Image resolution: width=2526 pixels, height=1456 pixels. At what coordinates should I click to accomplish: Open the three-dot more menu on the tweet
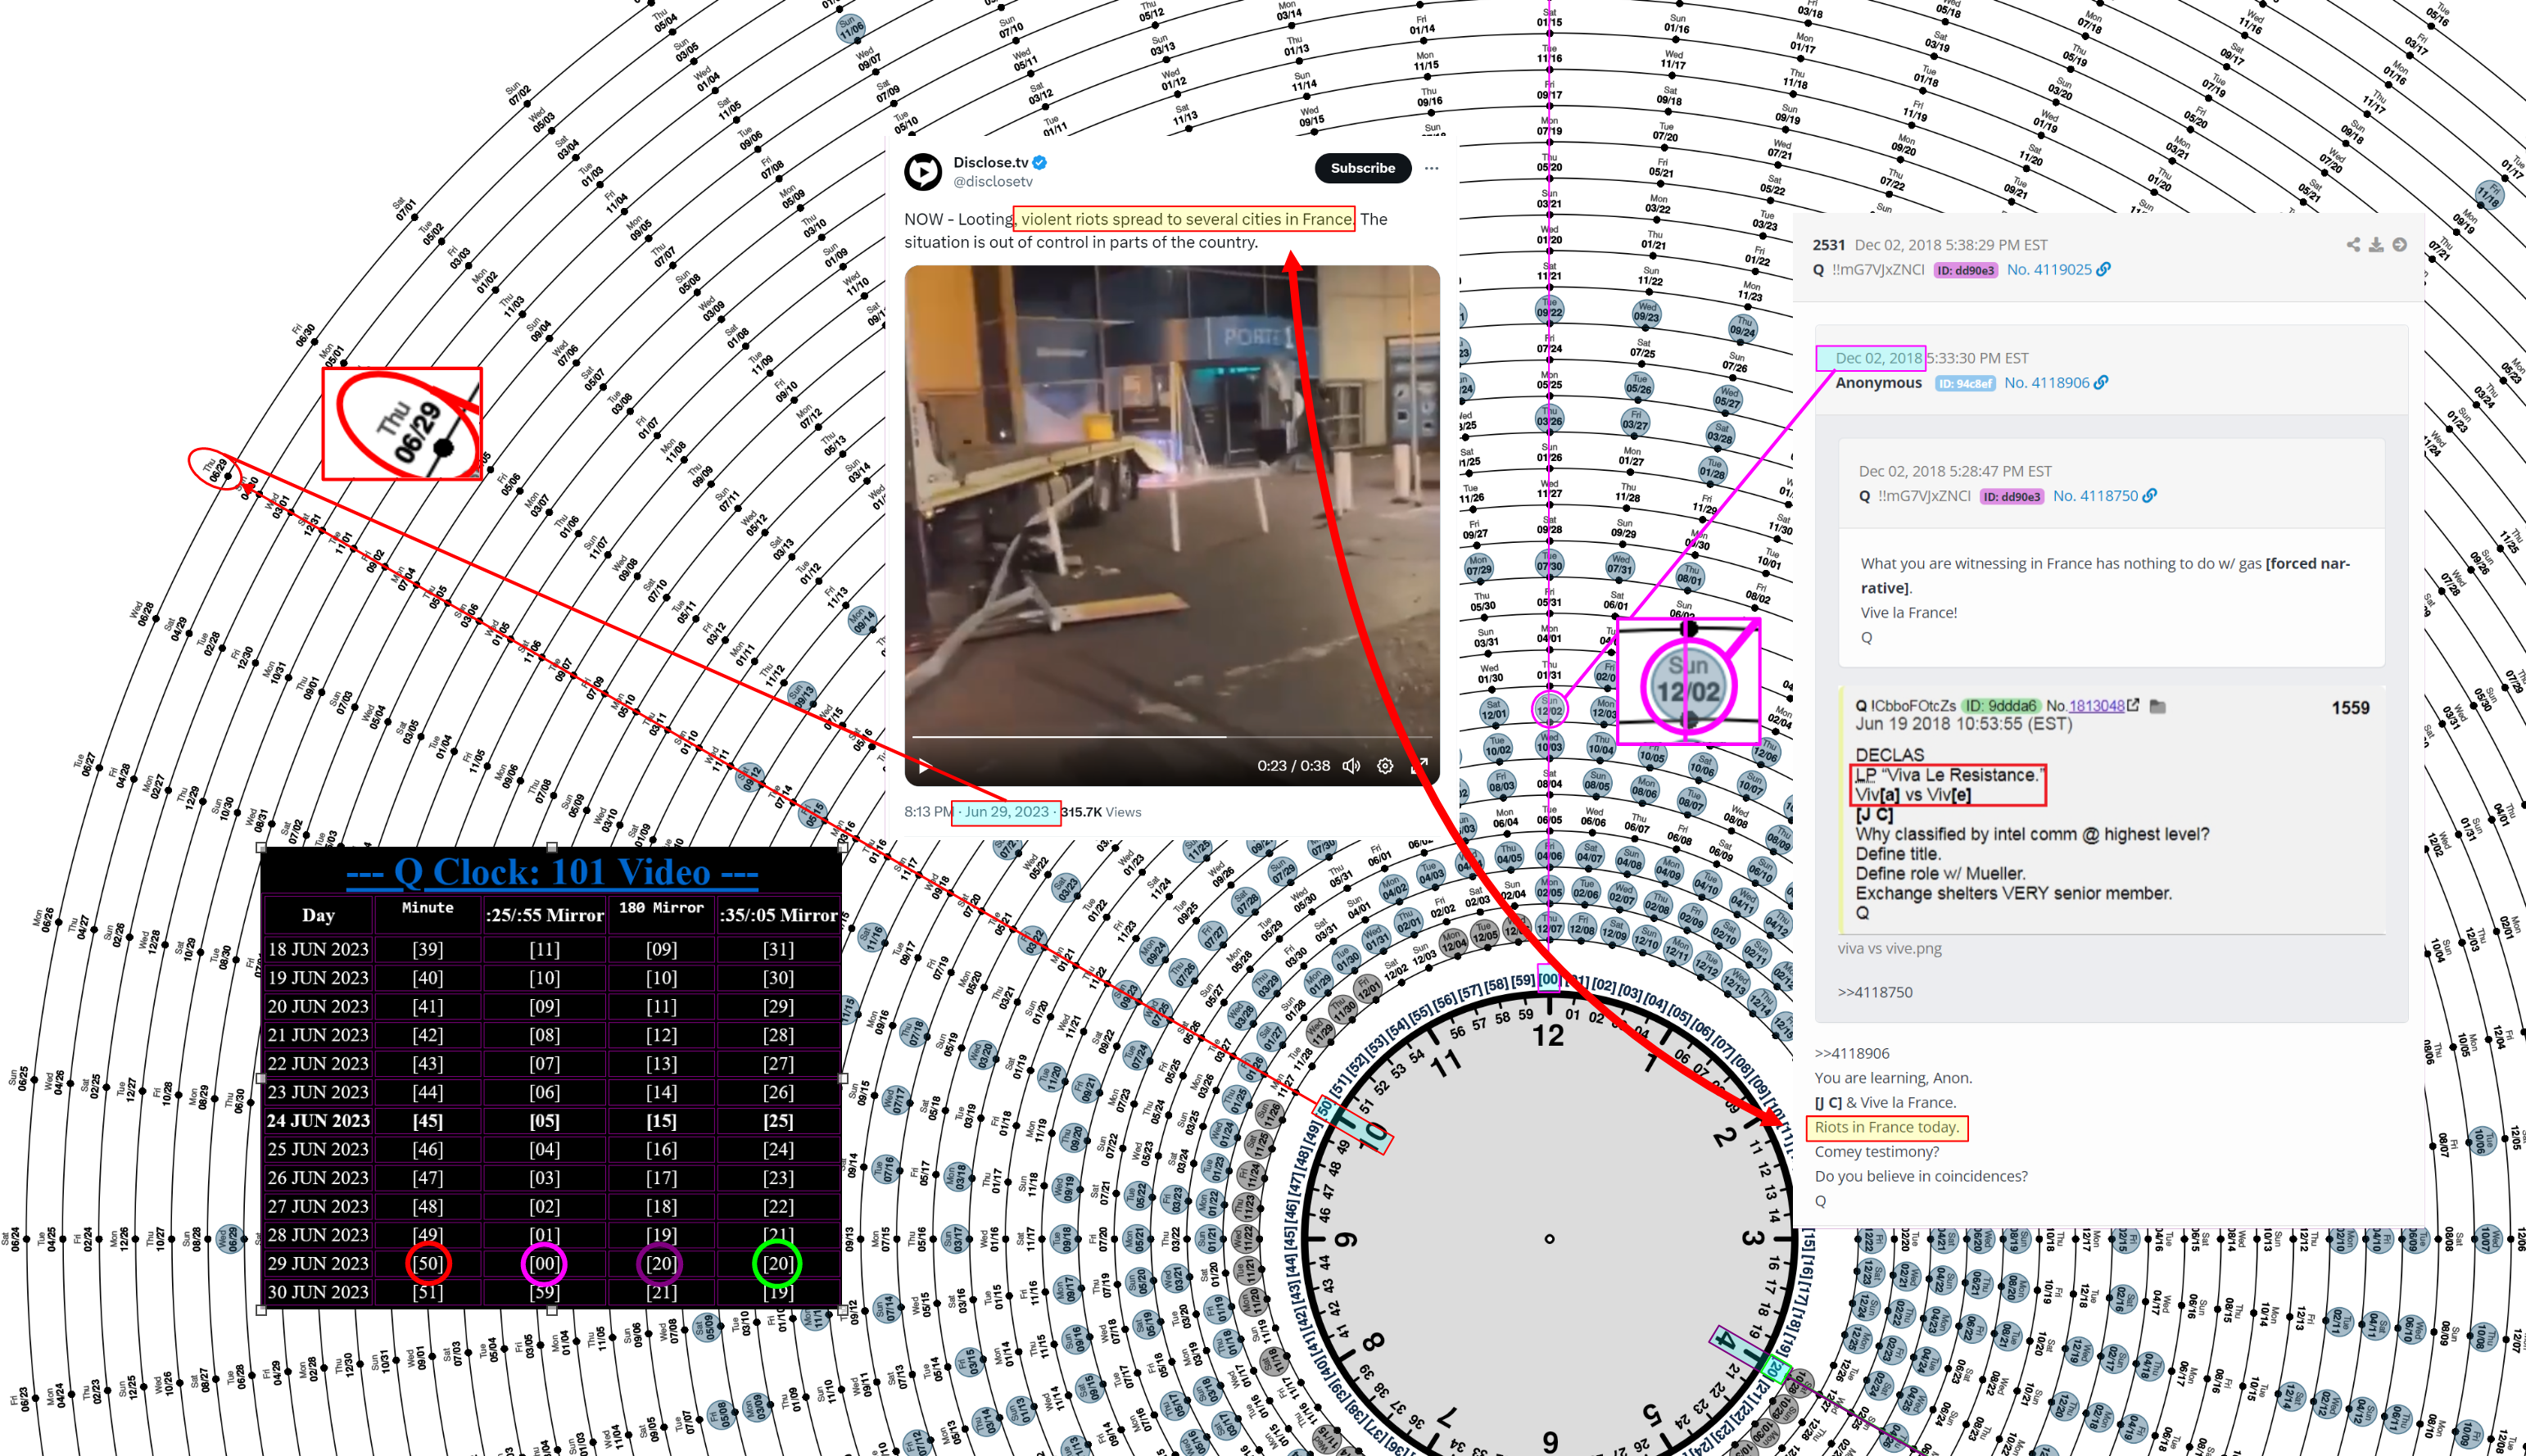1431,168
